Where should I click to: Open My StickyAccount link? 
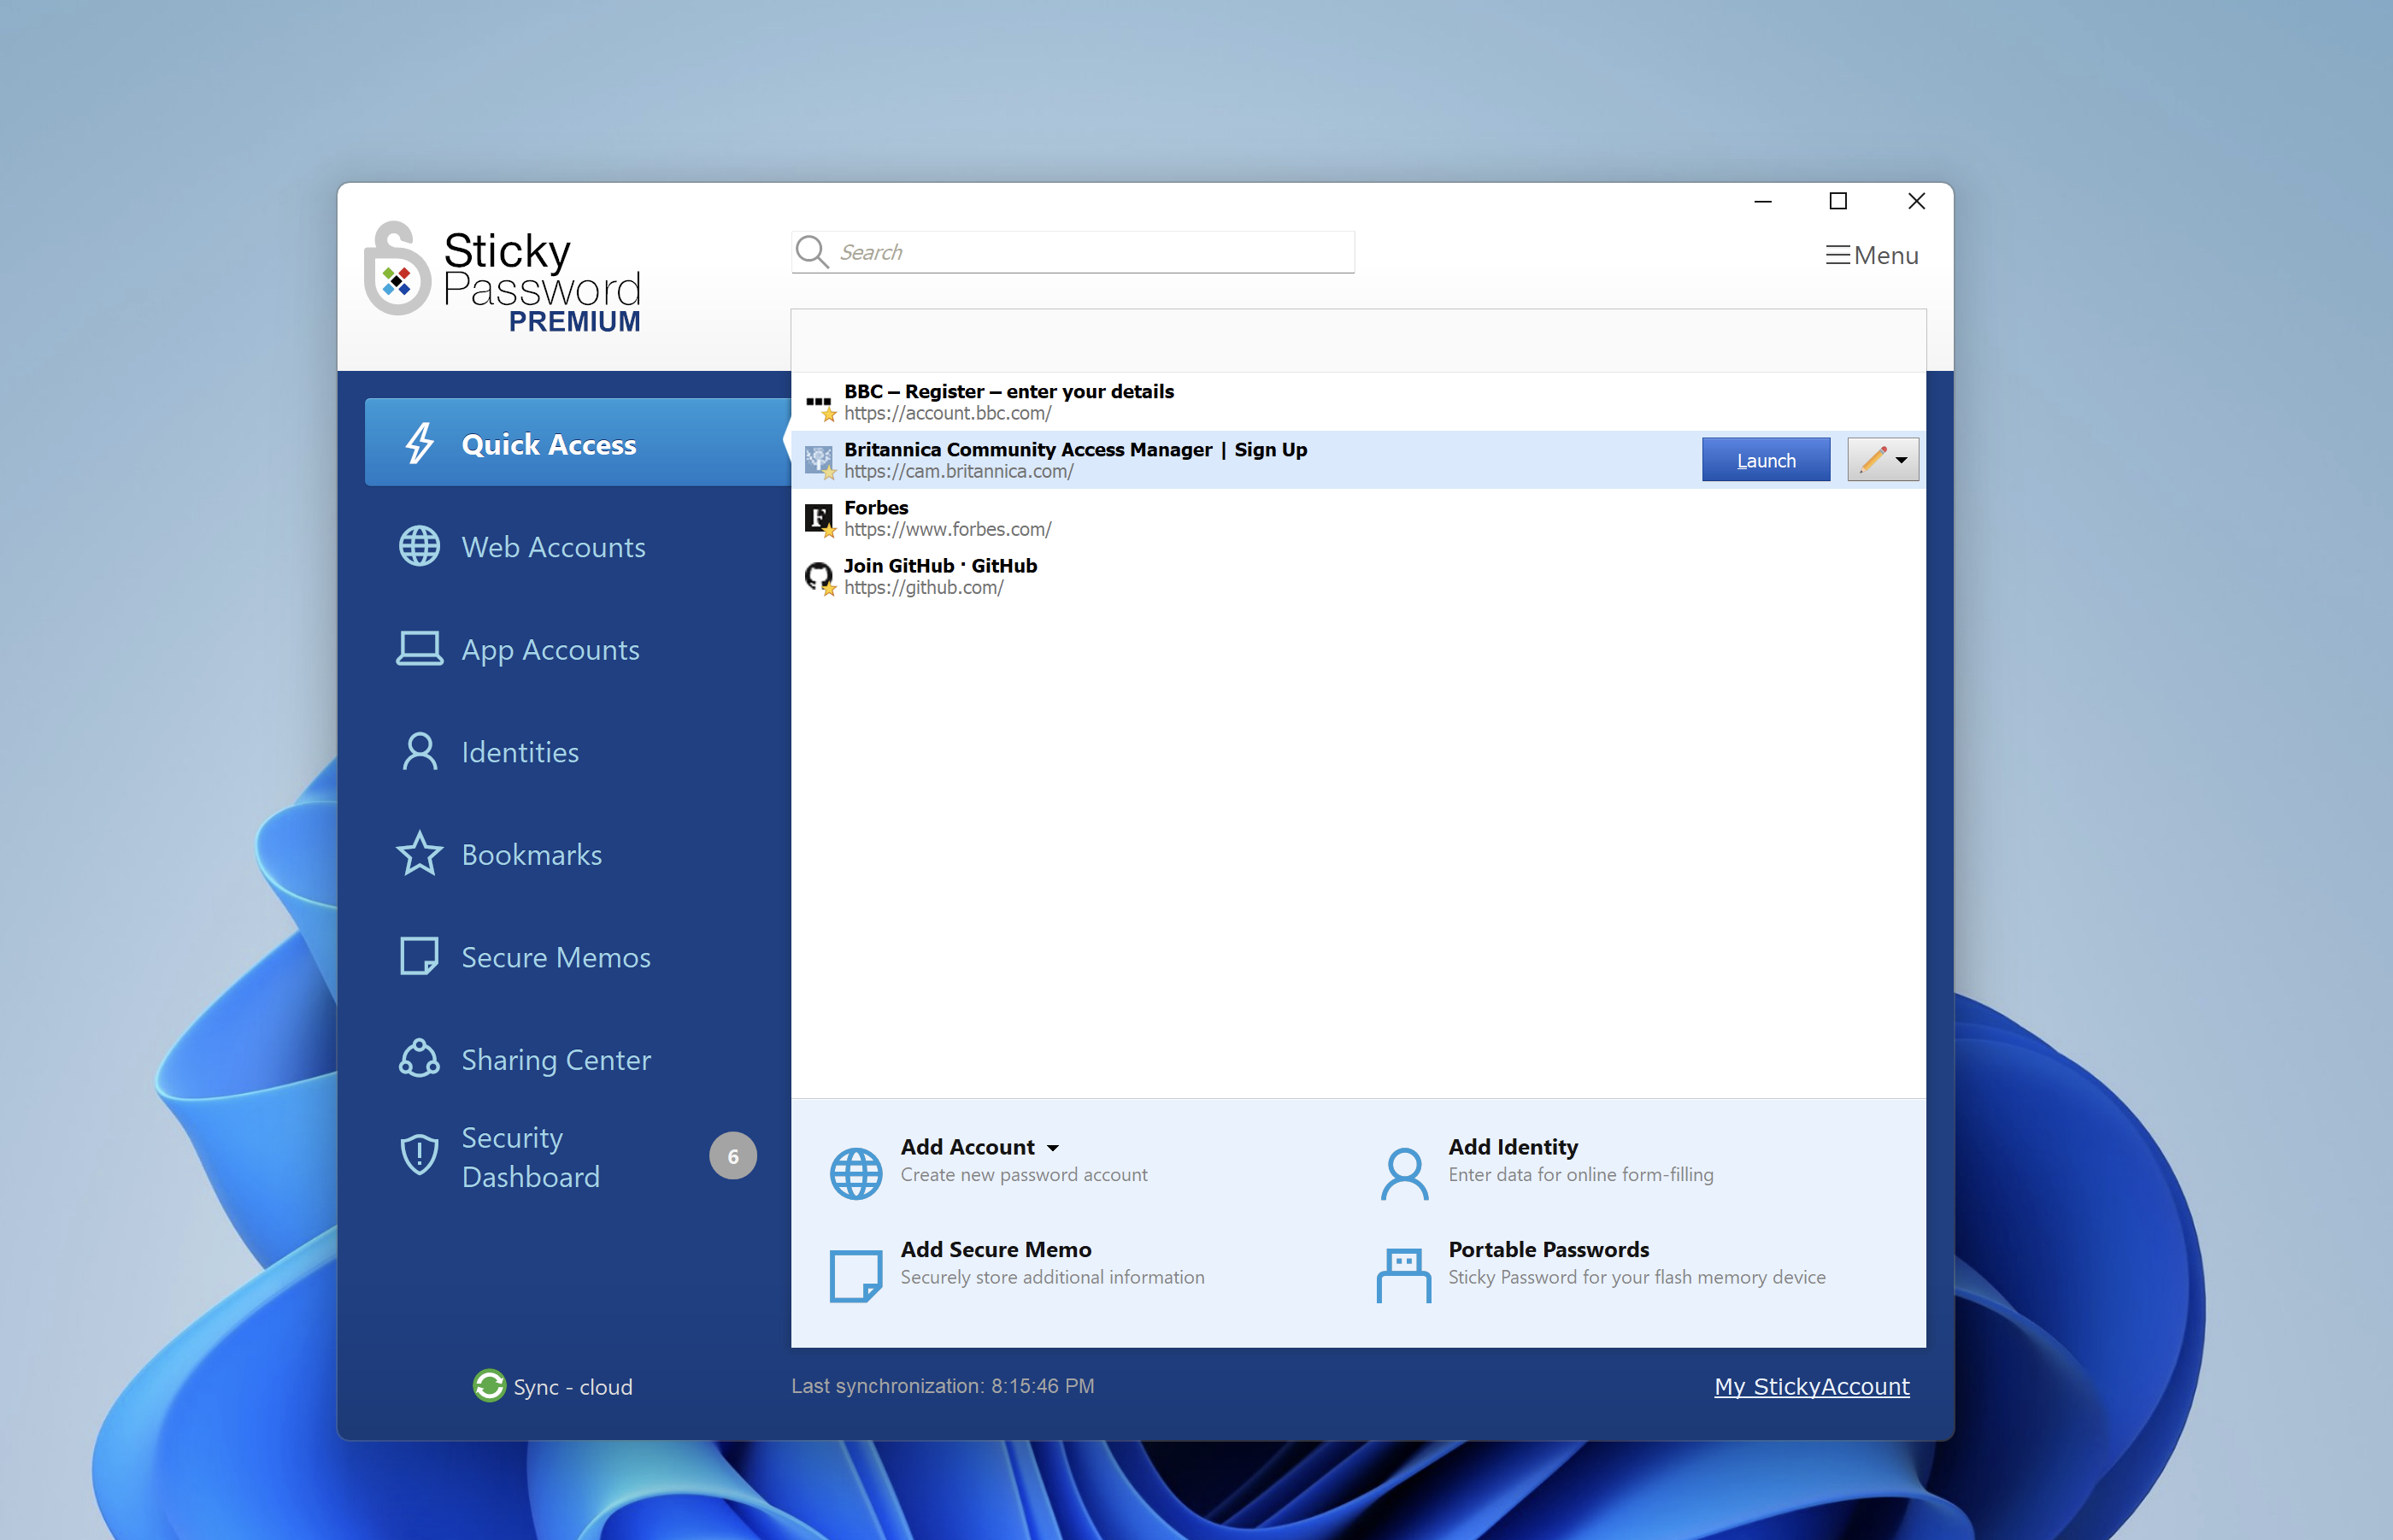pos(1810,1386)
